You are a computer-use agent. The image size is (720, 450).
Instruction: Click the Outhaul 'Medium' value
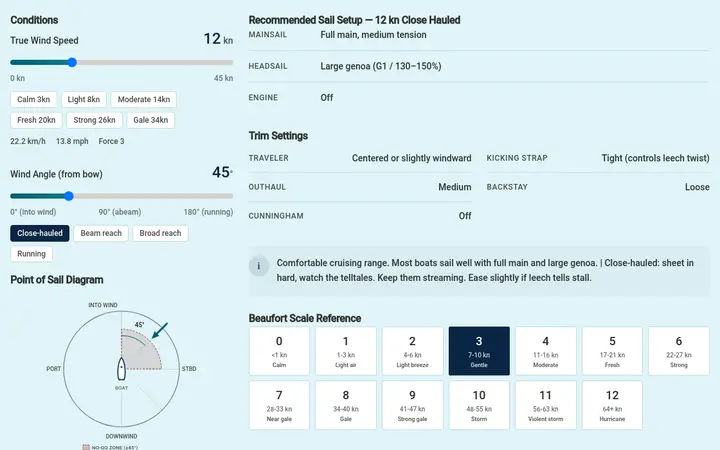click(x=455, y=187)
